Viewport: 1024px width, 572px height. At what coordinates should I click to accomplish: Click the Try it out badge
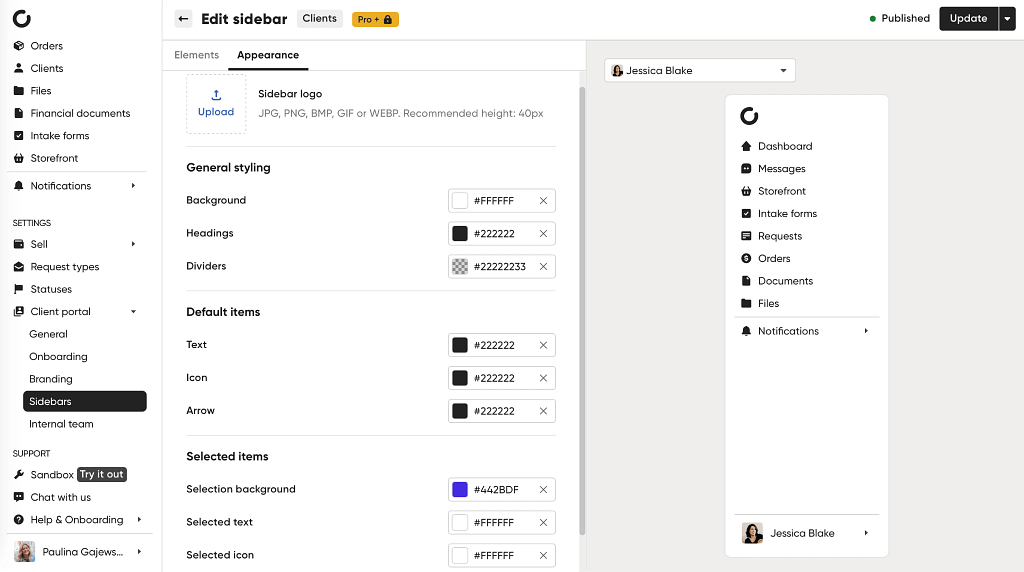(x=102, y=475)
